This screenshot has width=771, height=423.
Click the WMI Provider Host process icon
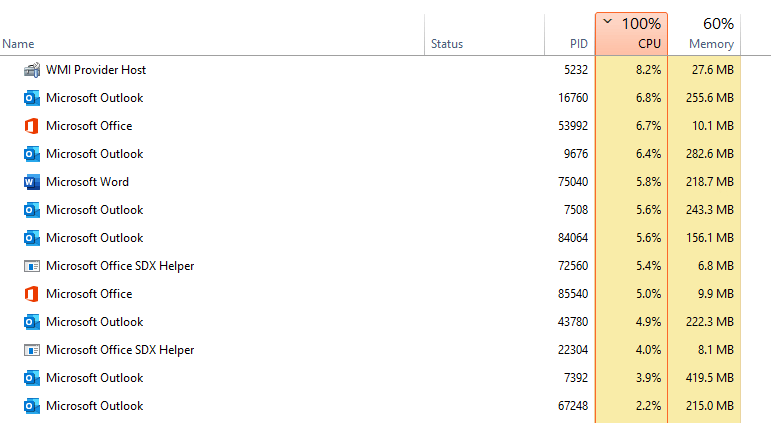[32, 70]
